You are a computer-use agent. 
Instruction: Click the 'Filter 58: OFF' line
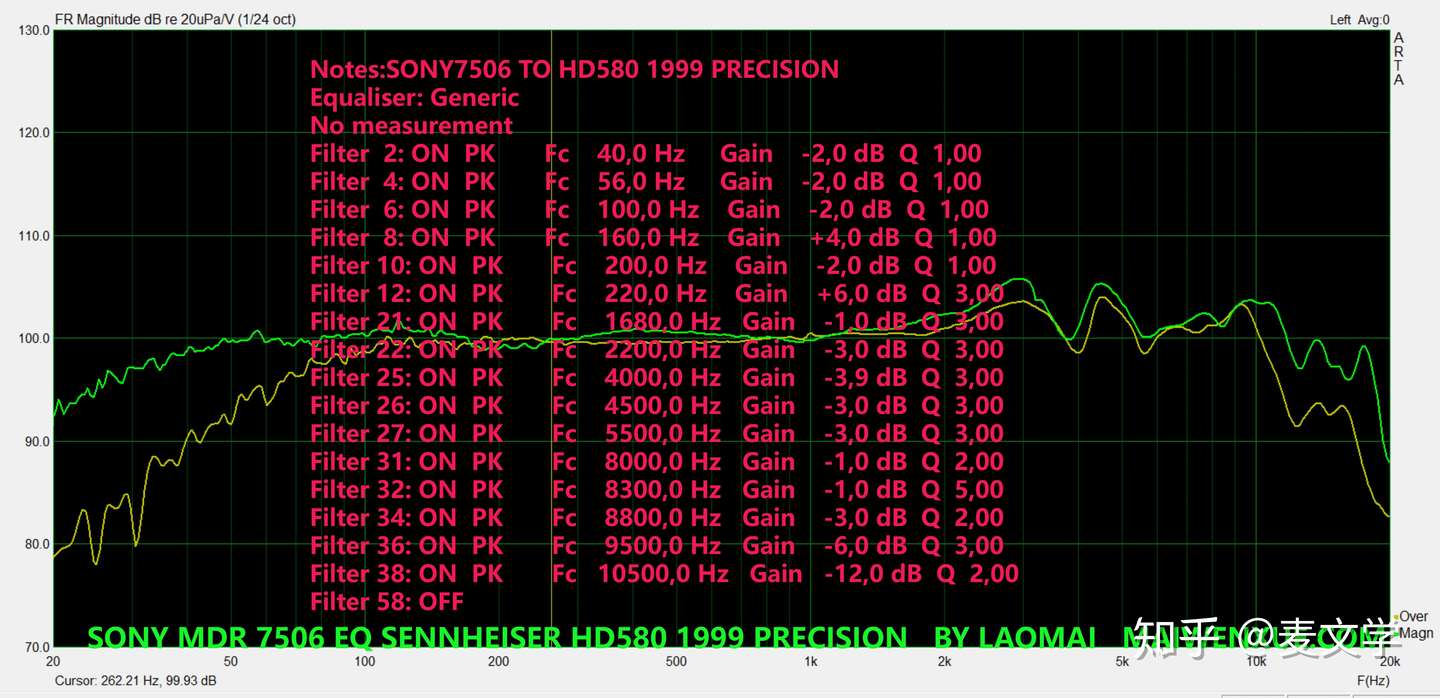[x=387, y=601]
